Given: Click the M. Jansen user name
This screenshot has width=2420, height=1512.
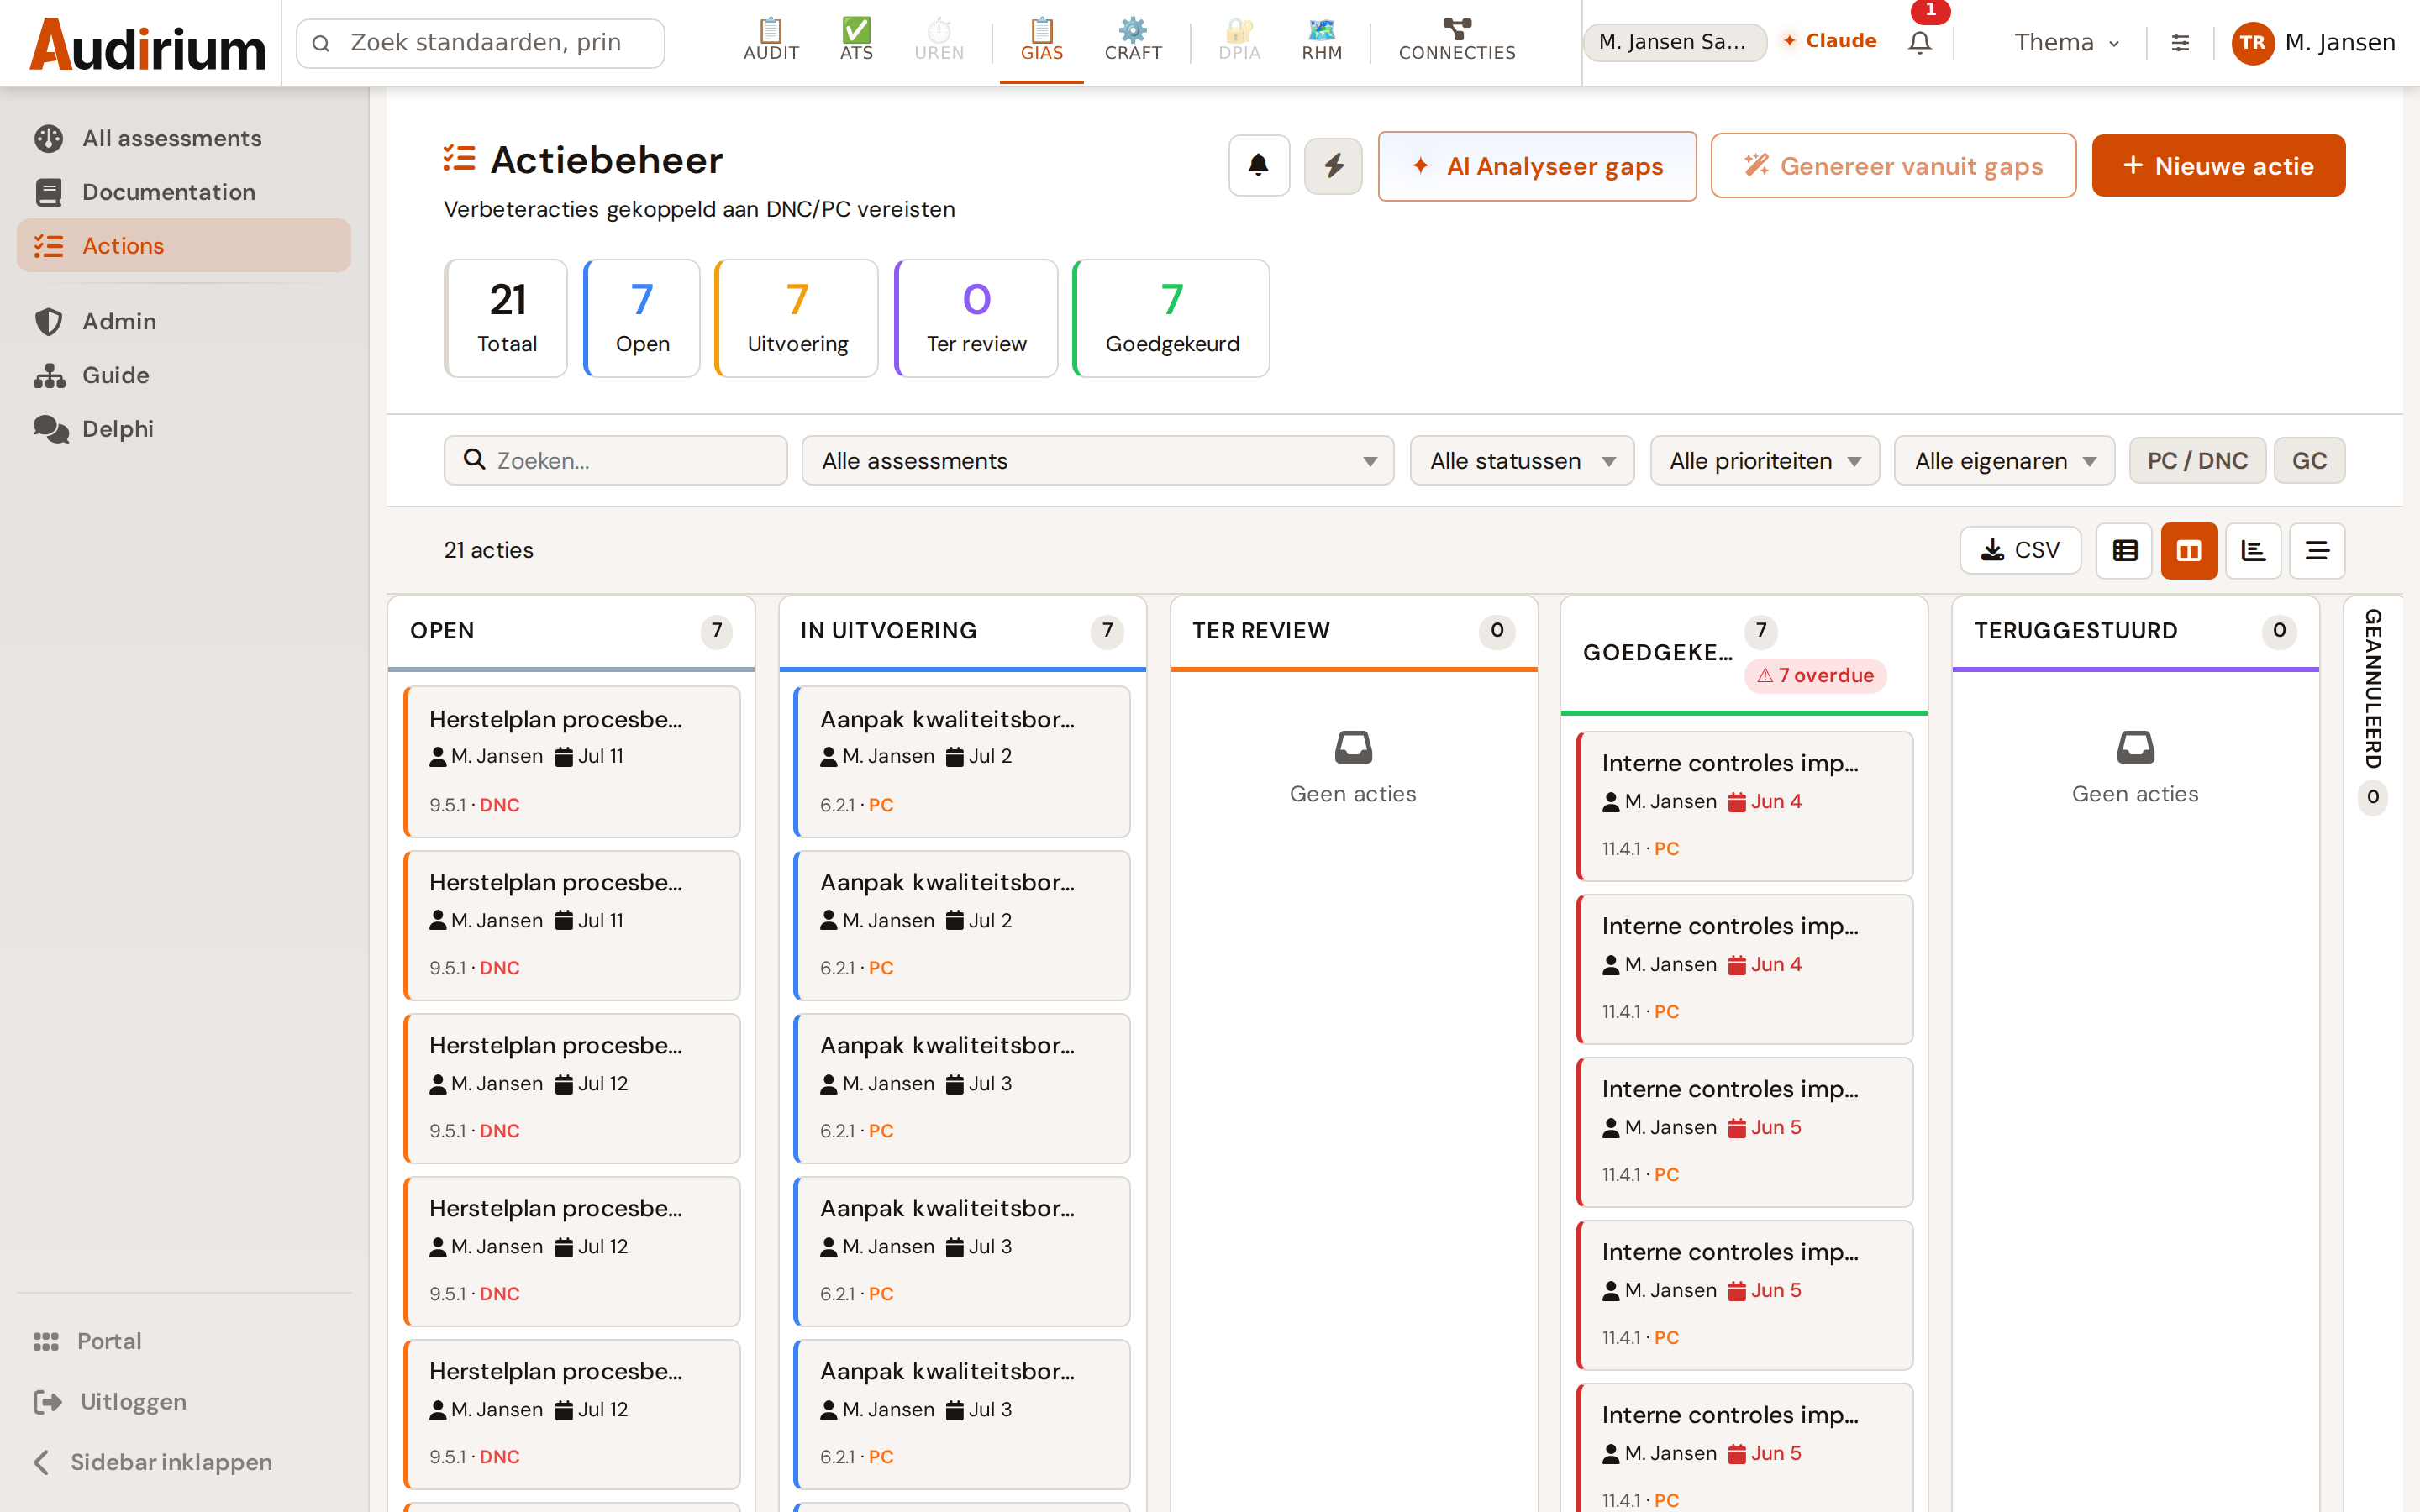Looking at the screenshot, I should coord(2340,43).
